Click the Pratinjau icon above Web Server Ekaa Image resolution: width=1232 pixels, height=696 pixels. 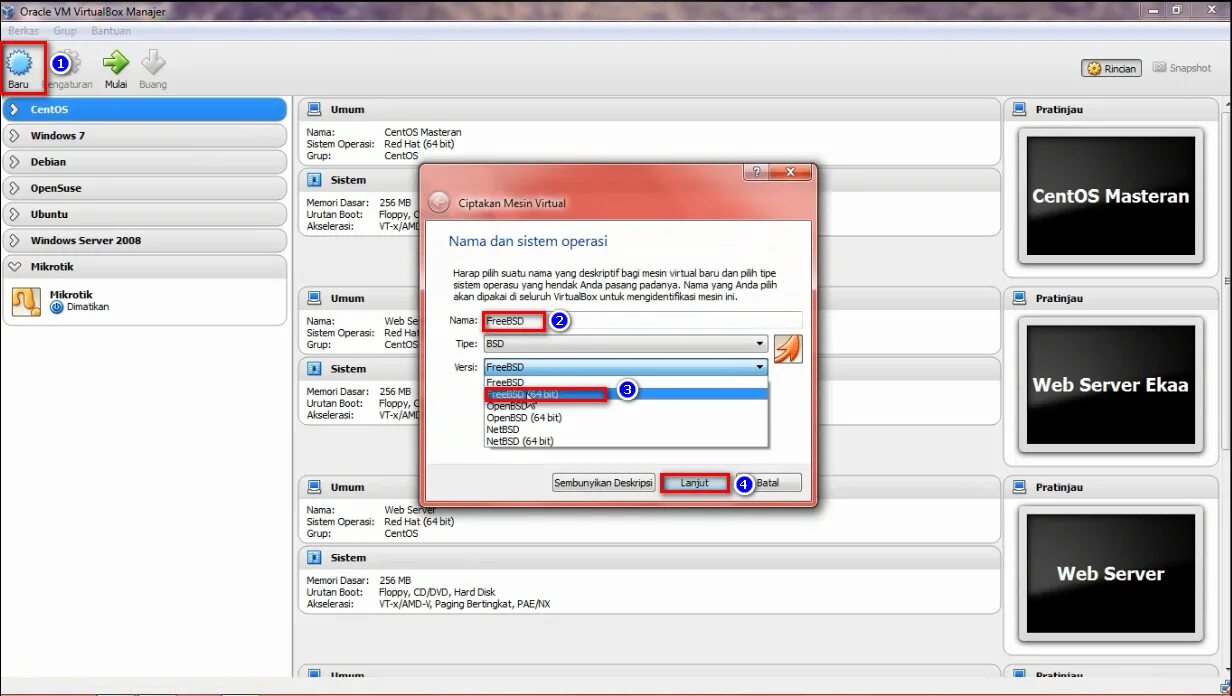point(1019,298)
